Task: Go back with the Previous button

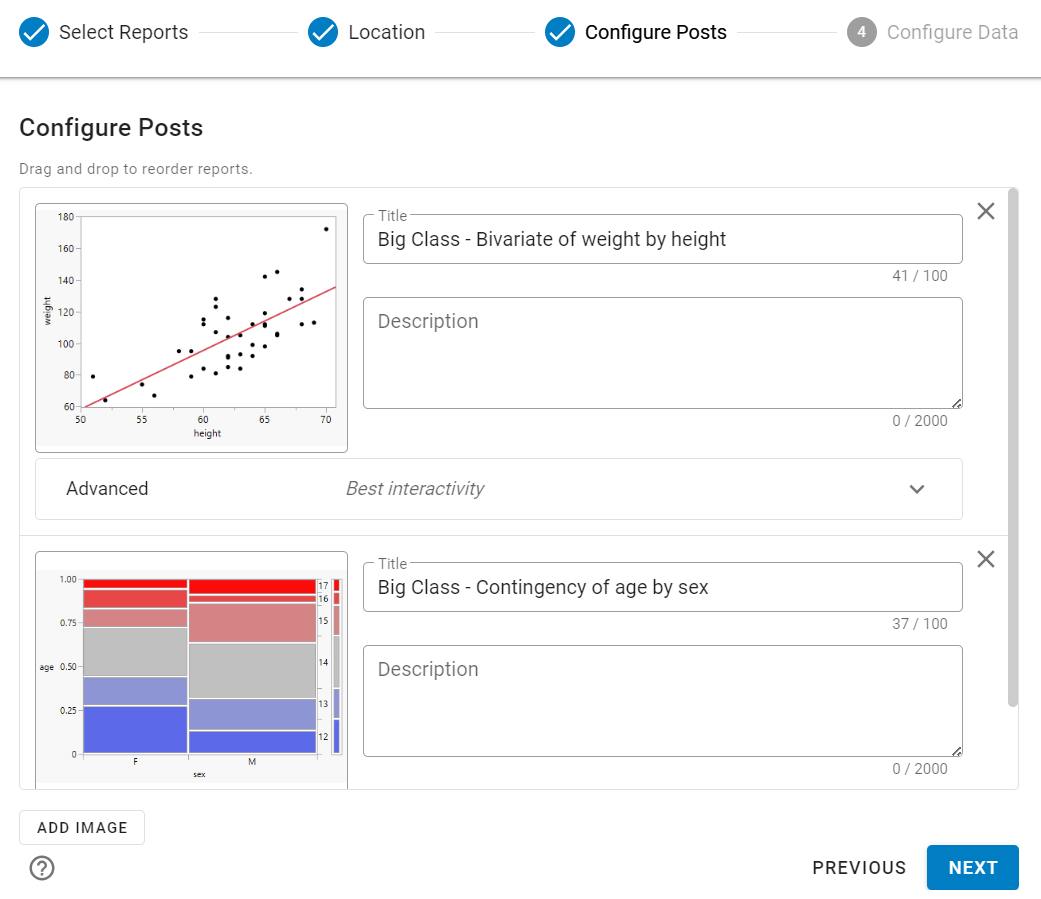Action: (859, 867)
